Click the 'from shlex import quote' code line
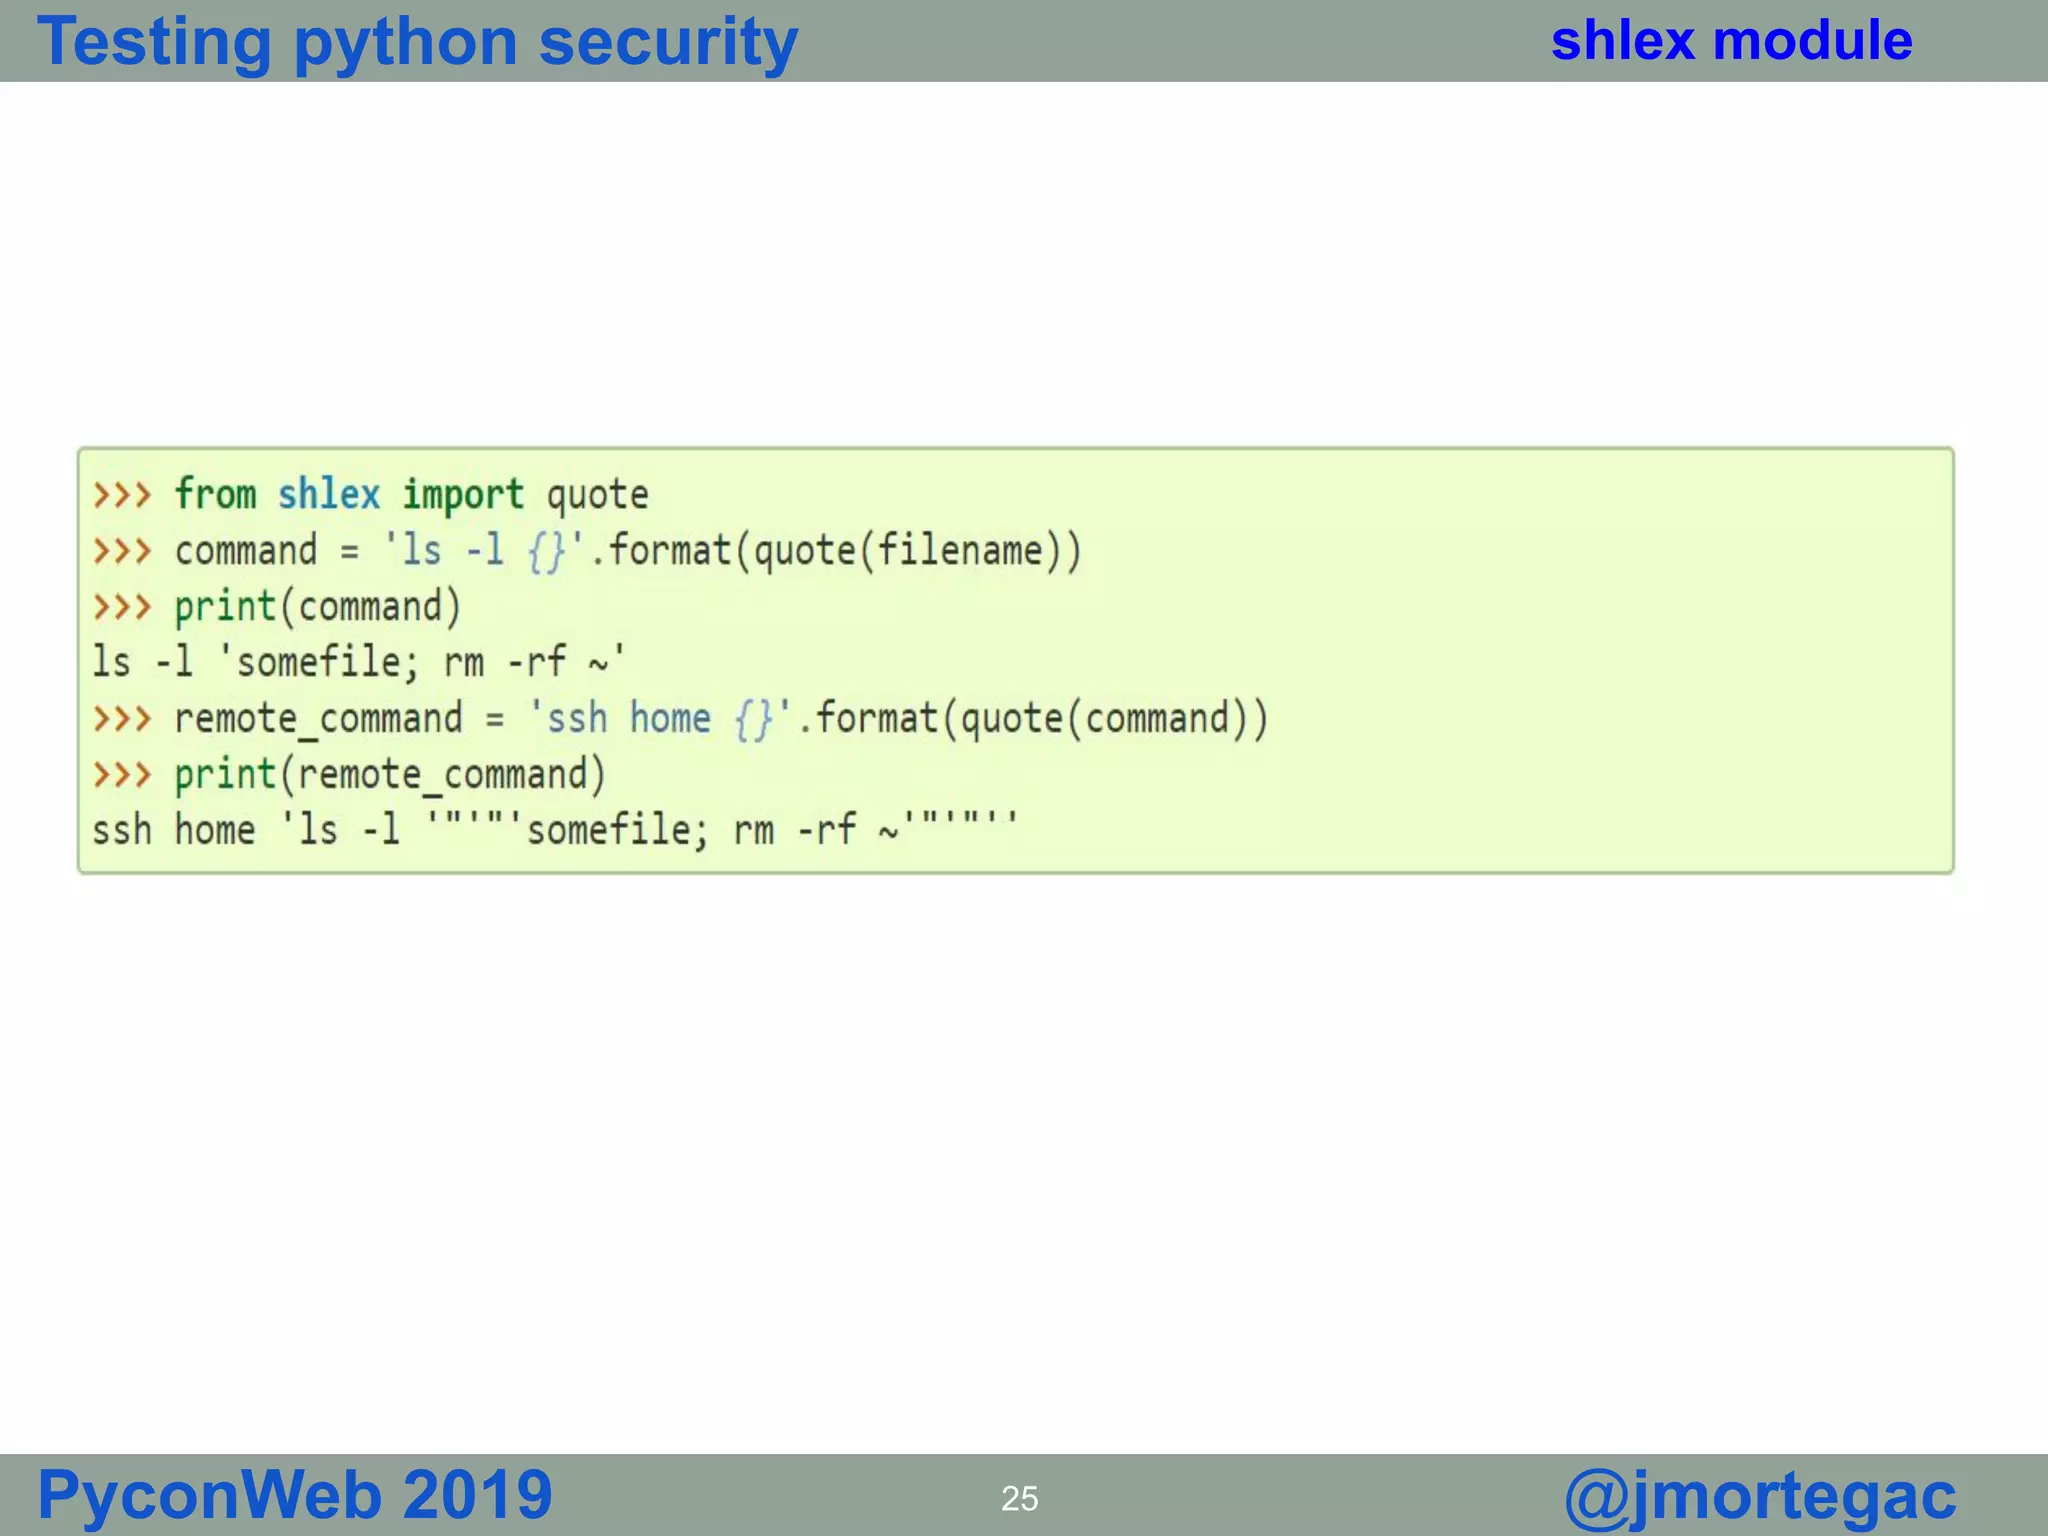Image resolution: width=2048 pixels, height=1536 pixels. click(x=371, y=494)
